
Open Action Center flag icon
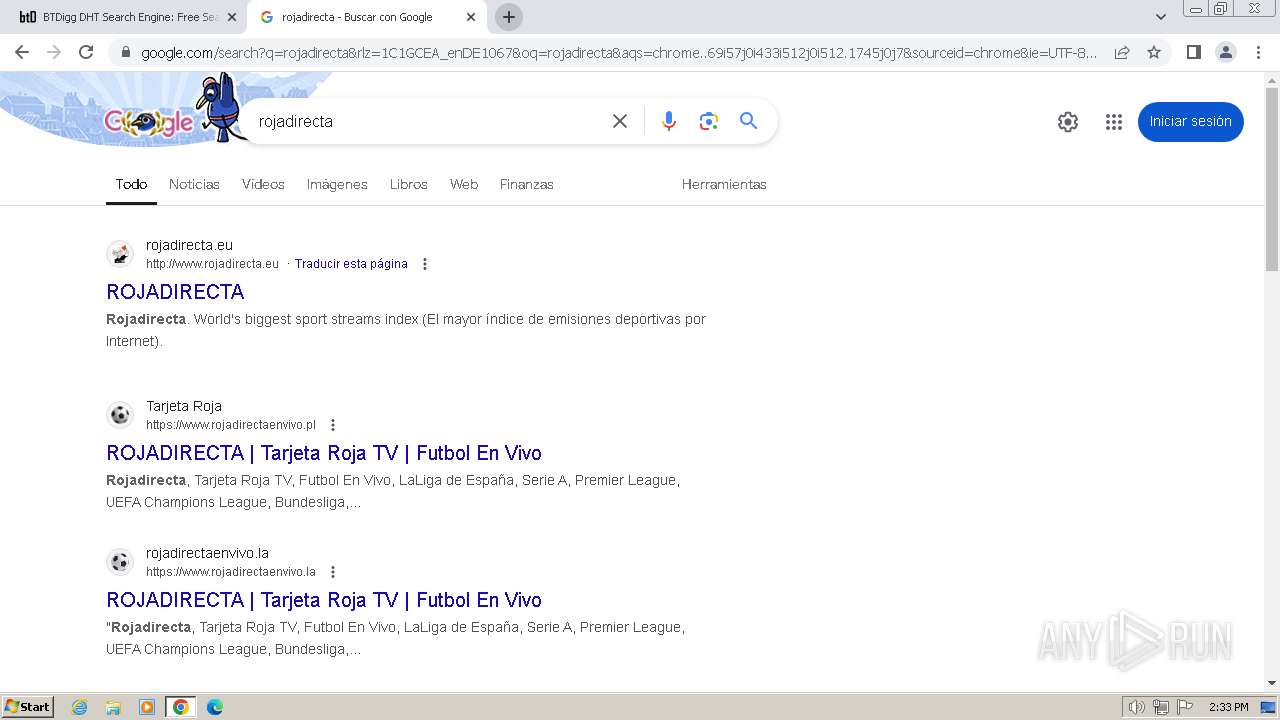[x=1185, y=707]
